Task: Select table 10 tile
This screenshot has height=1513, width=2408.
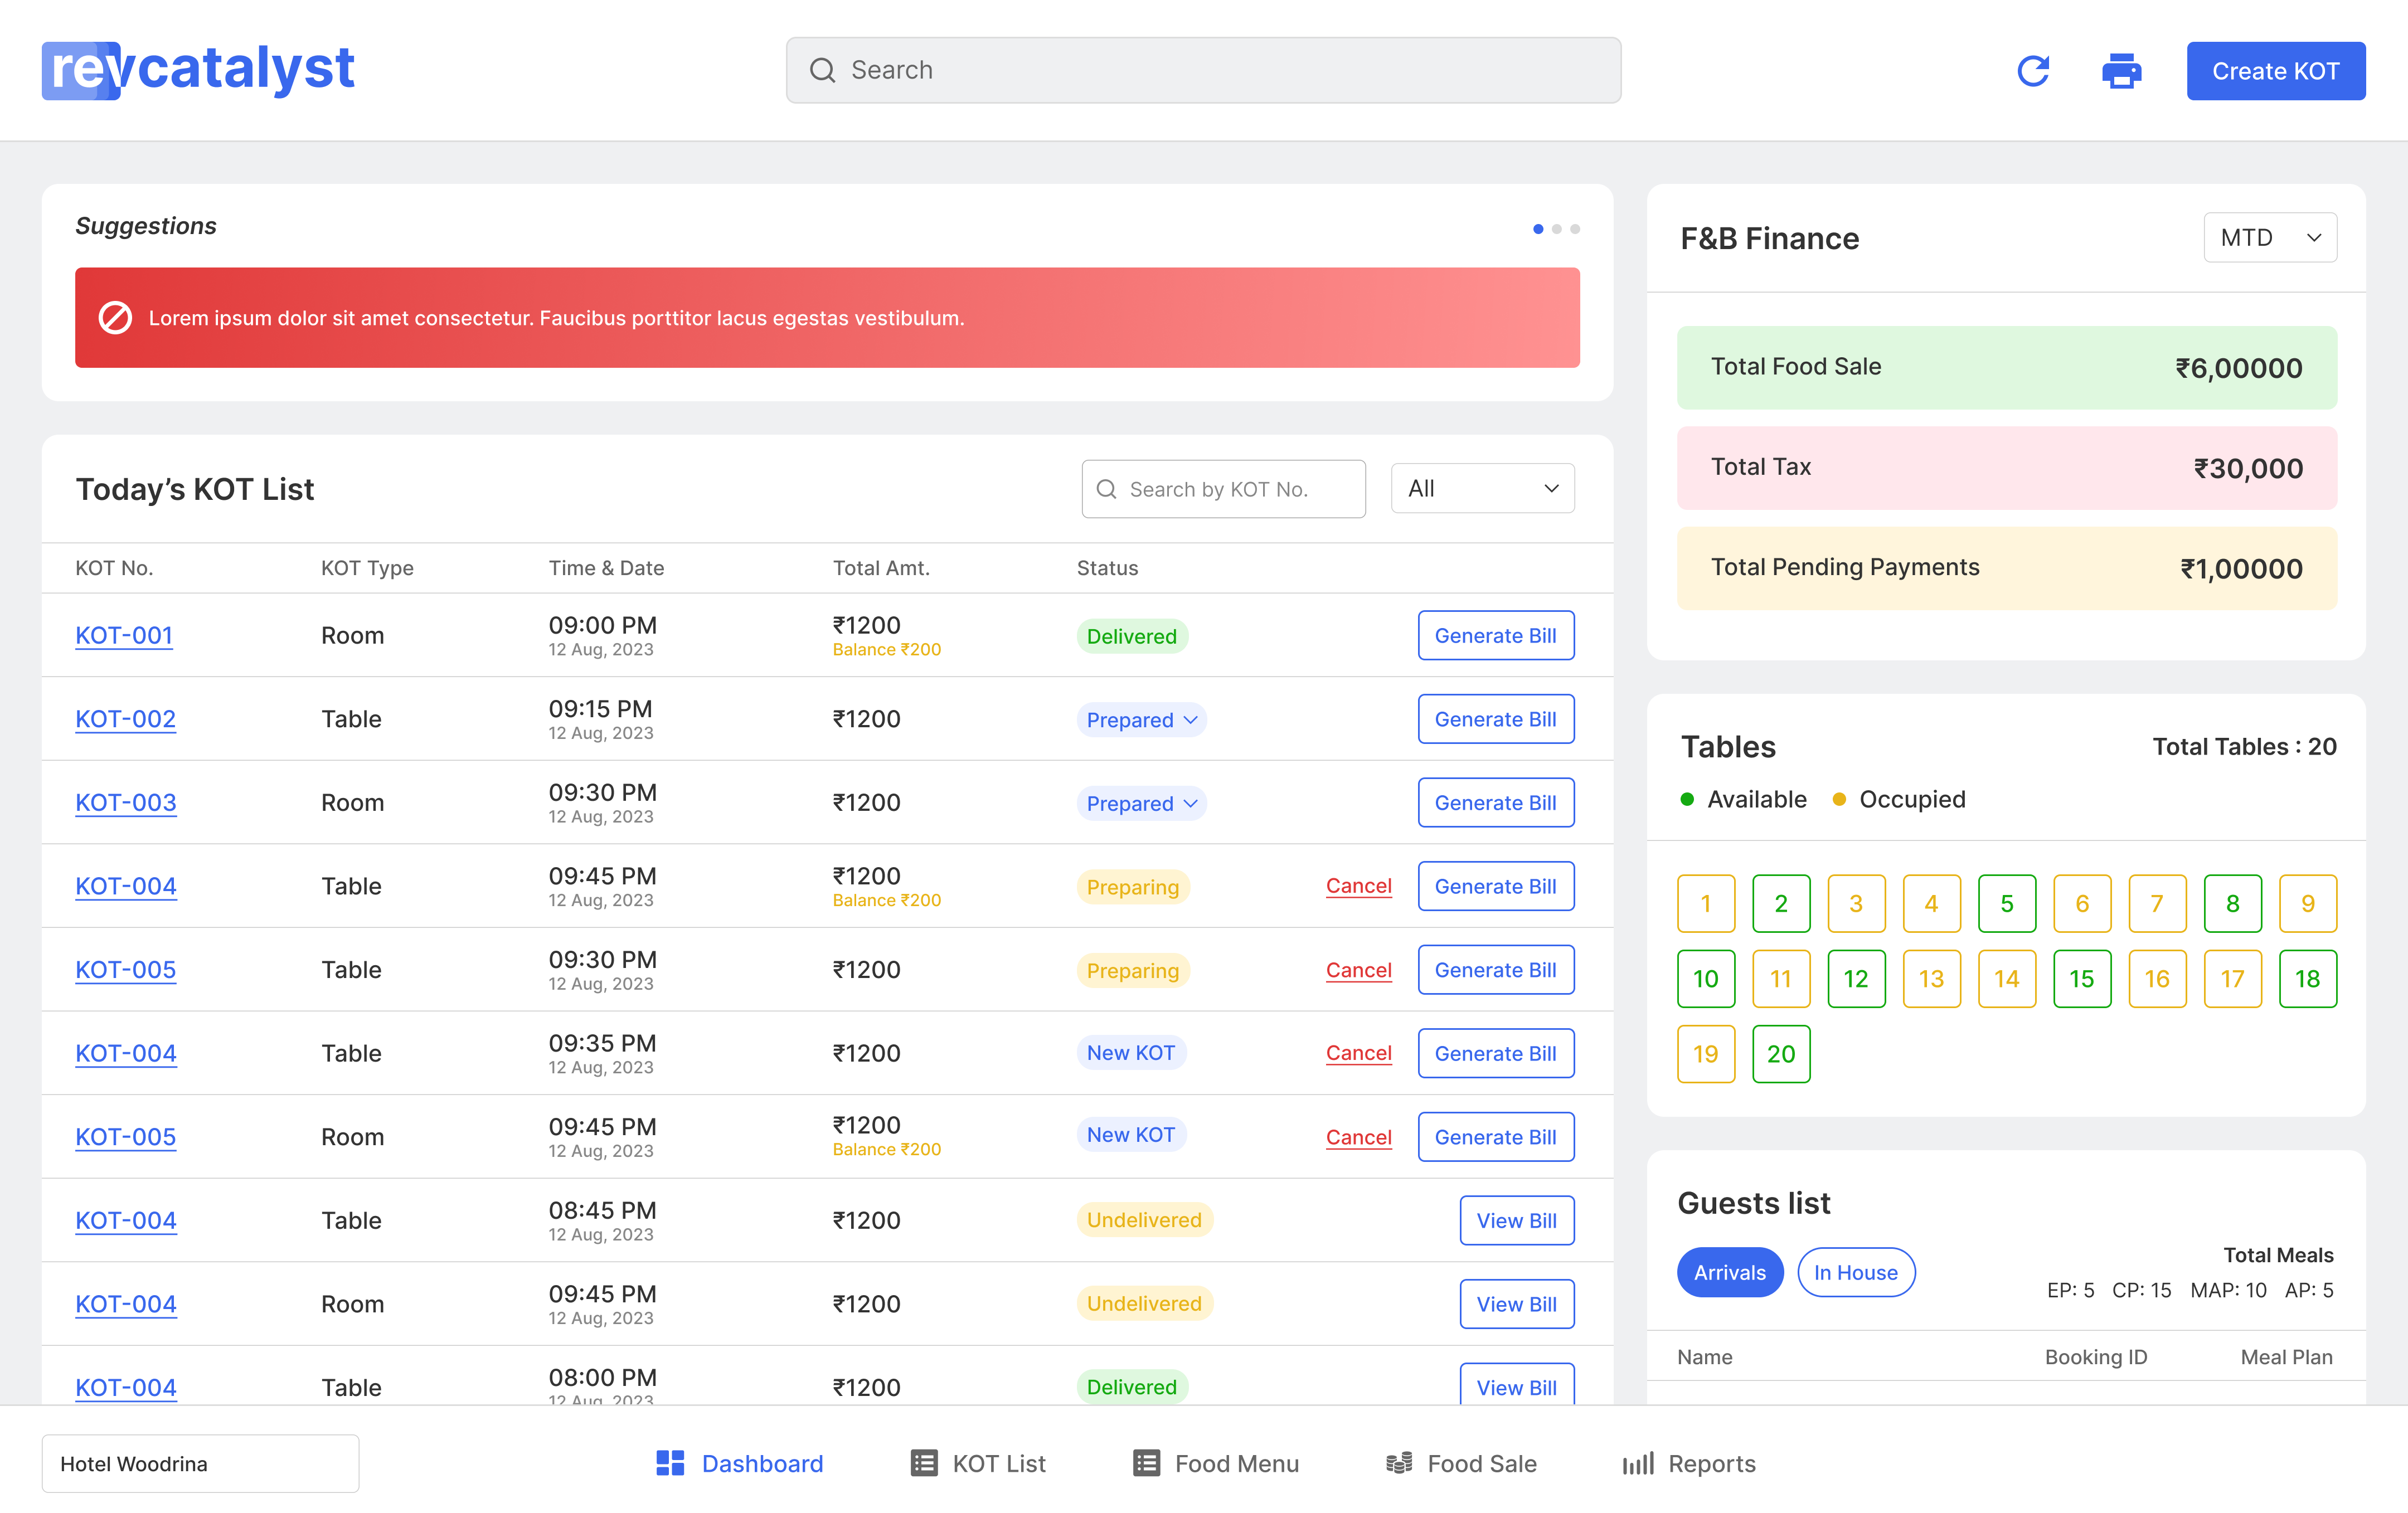Action: point(1706,979)
